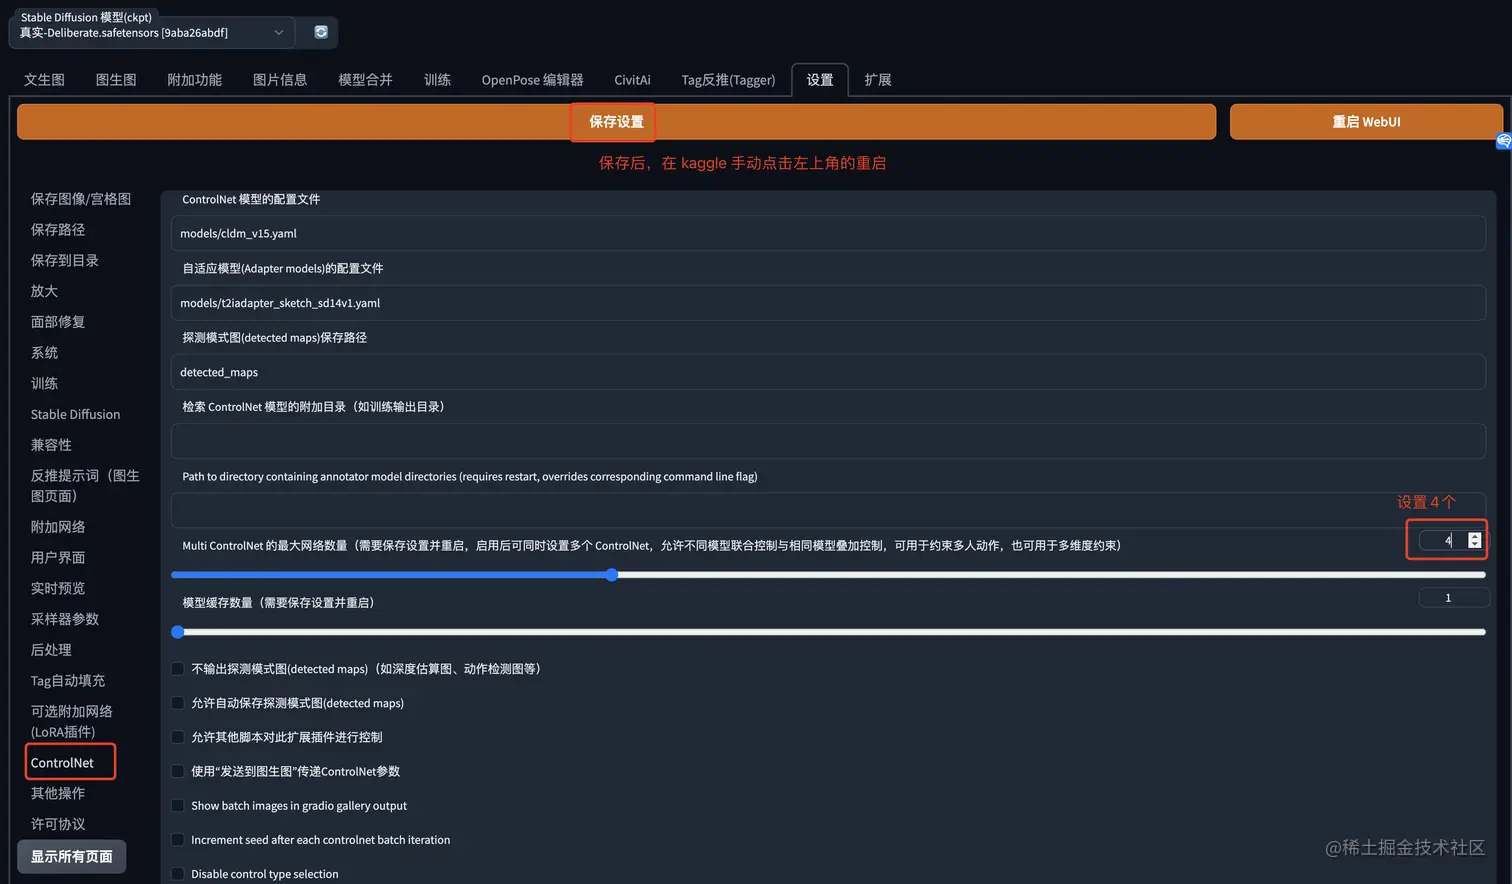This screenshot has width=1512, height=884.
Task: Open Stable Diffusion settings section
Action: point(75,414)
